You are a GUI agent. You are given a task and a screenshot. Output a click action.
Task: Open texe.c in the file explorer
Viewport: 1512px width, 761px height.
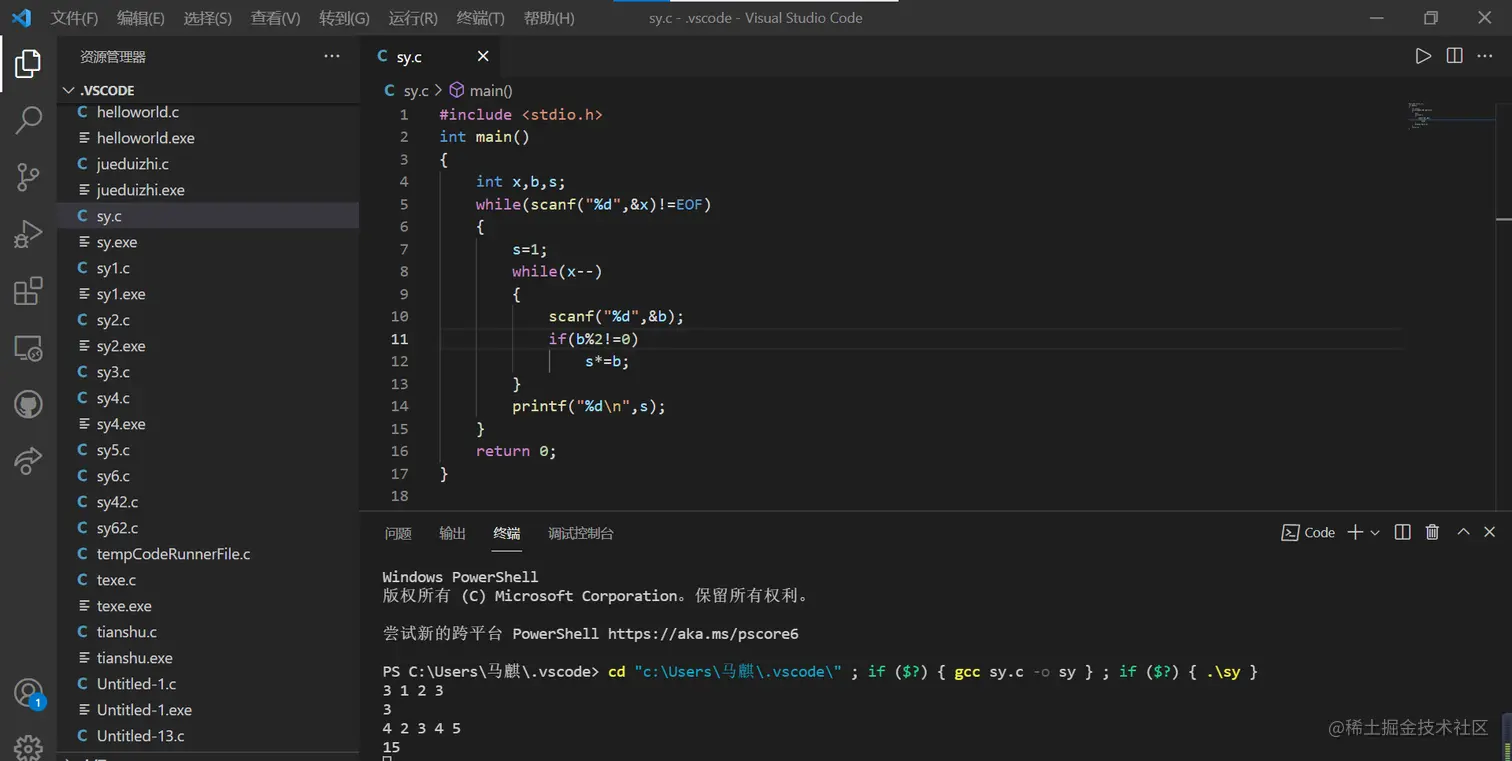(208, 580)
